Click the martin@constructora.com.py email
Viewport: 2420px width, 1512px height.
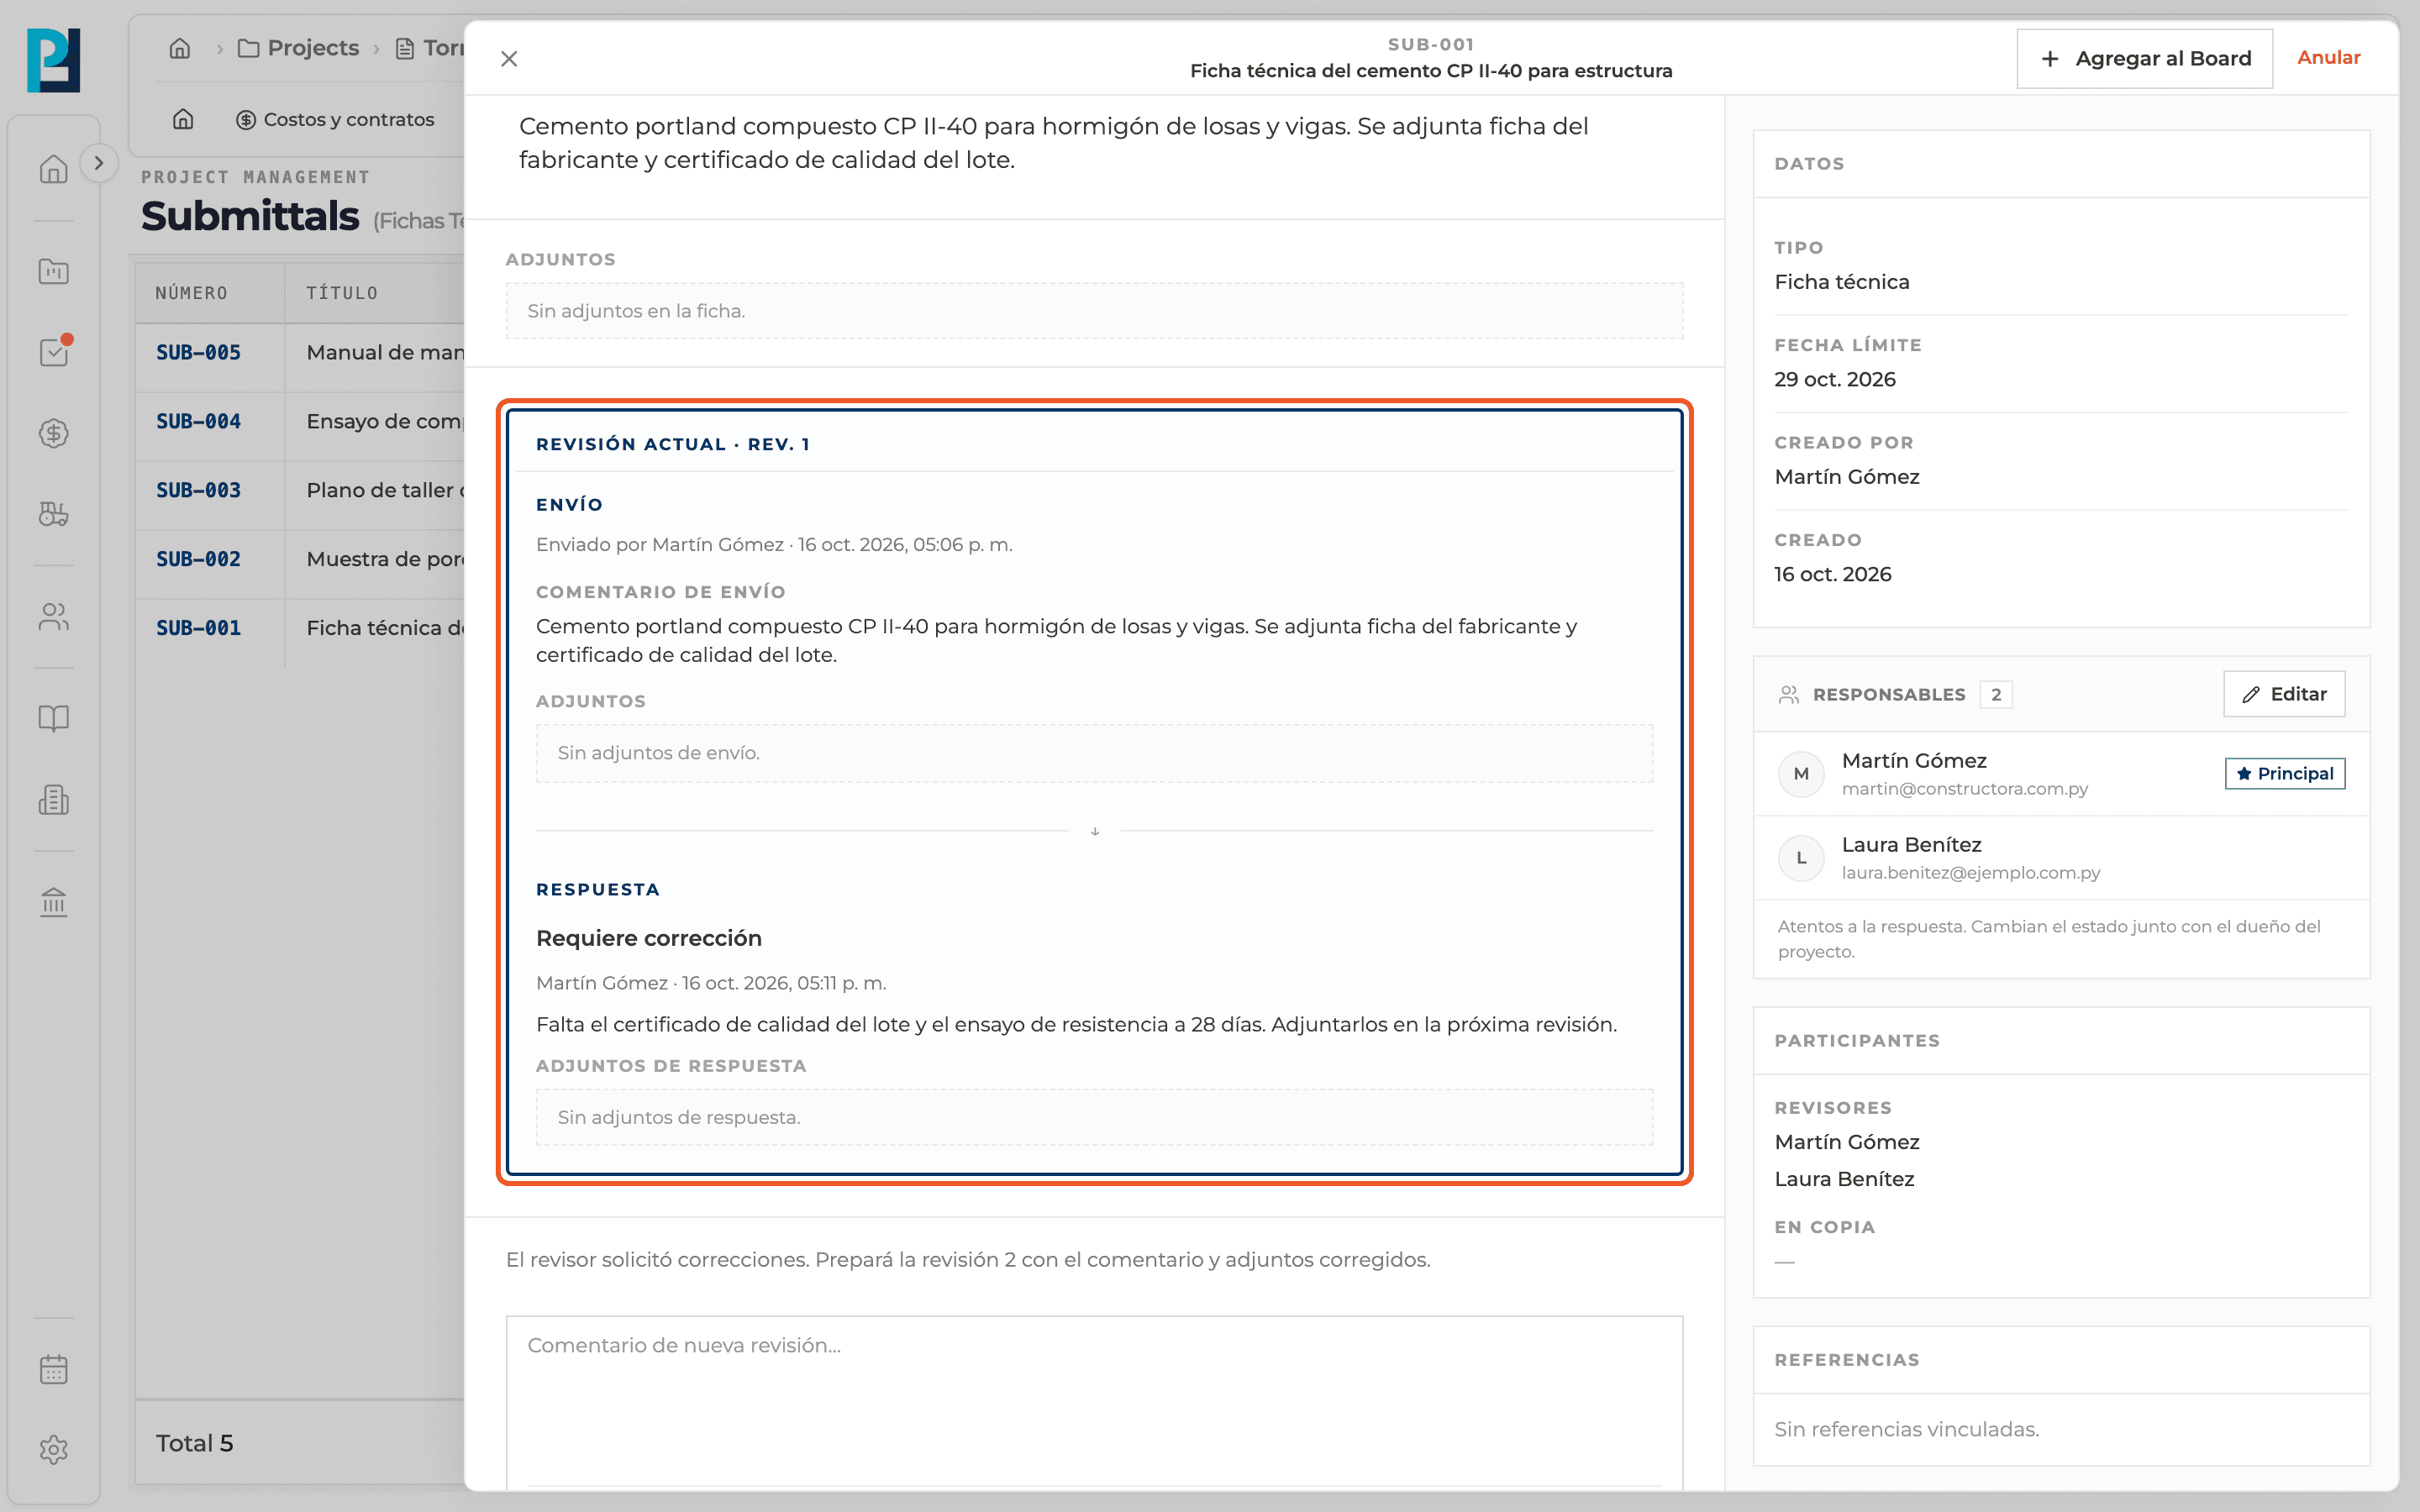click(x=1964, y=789)
